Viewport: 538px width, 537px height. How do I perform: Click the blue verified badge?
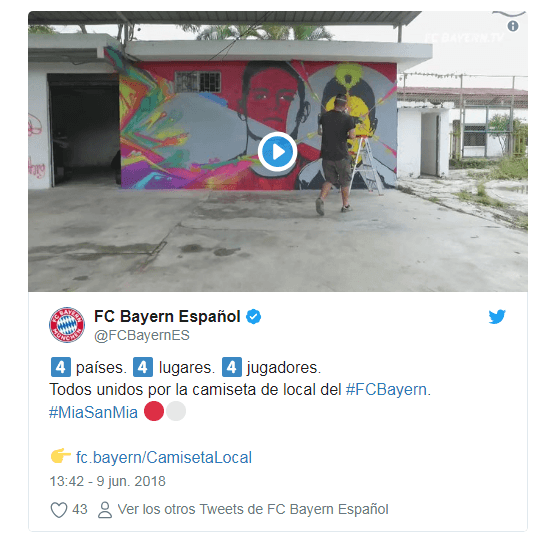(x=254, y=316)
